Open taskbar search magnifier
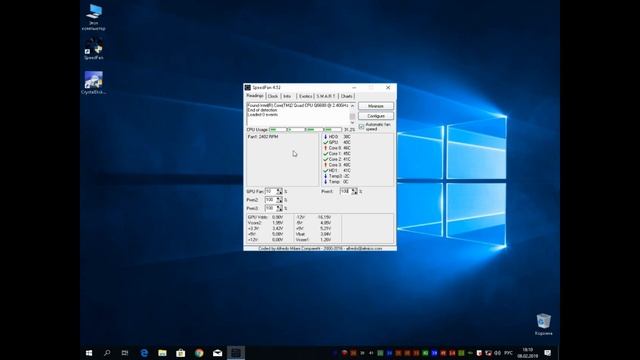The image size is (640, 360). pos(107,353)
